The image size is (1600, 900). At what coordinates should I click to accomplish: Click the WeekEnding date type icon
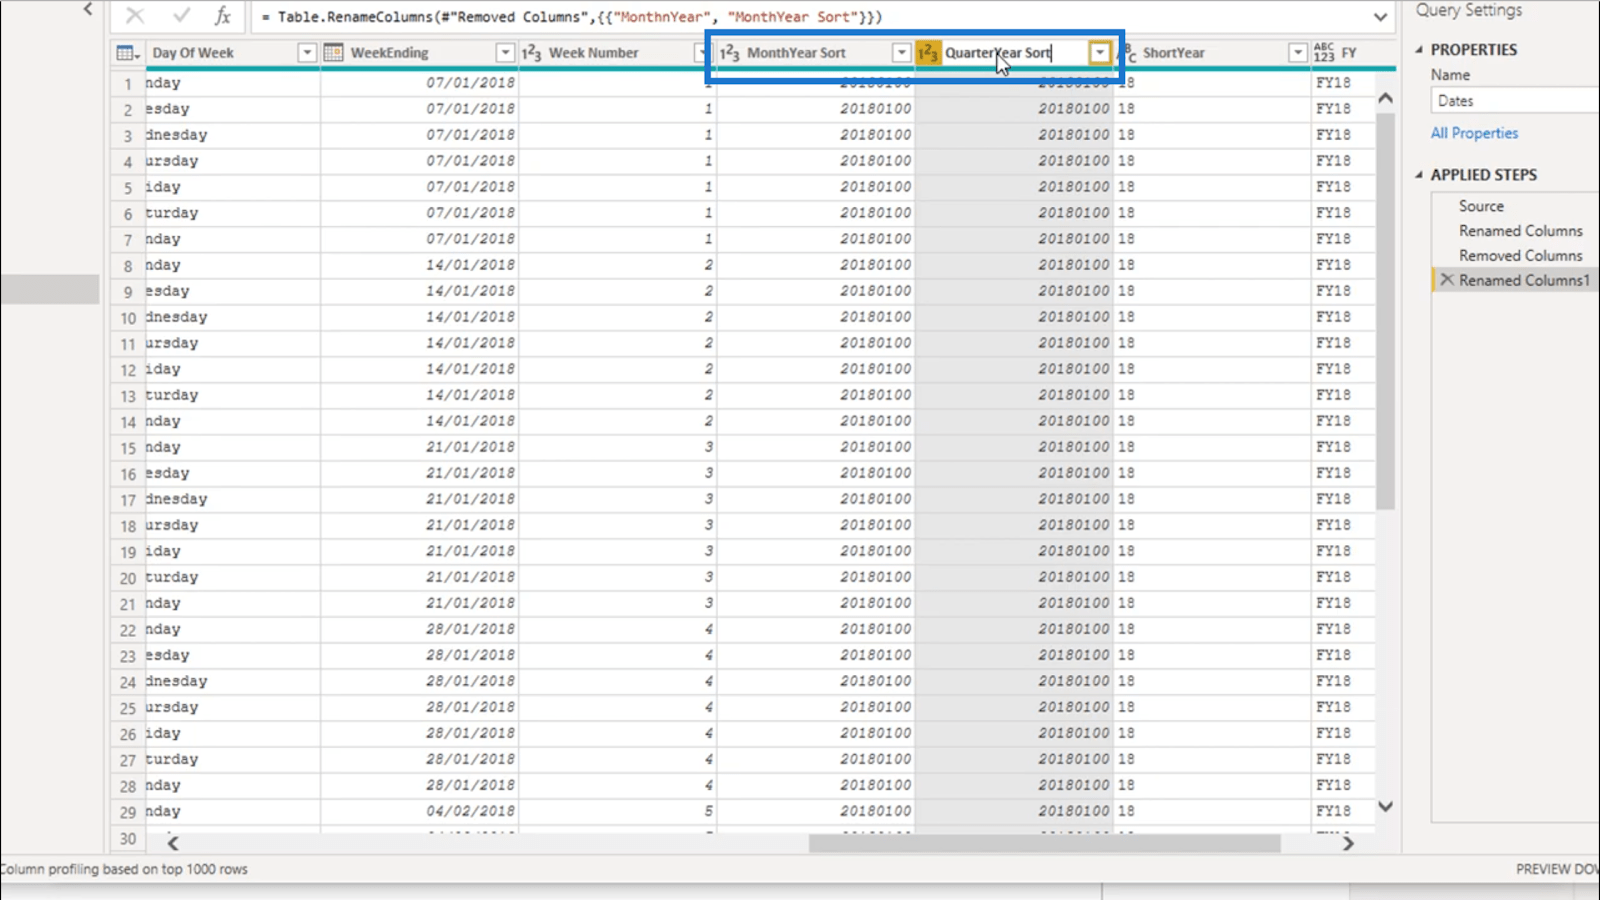pyautogui.click(x=333, y=53)
